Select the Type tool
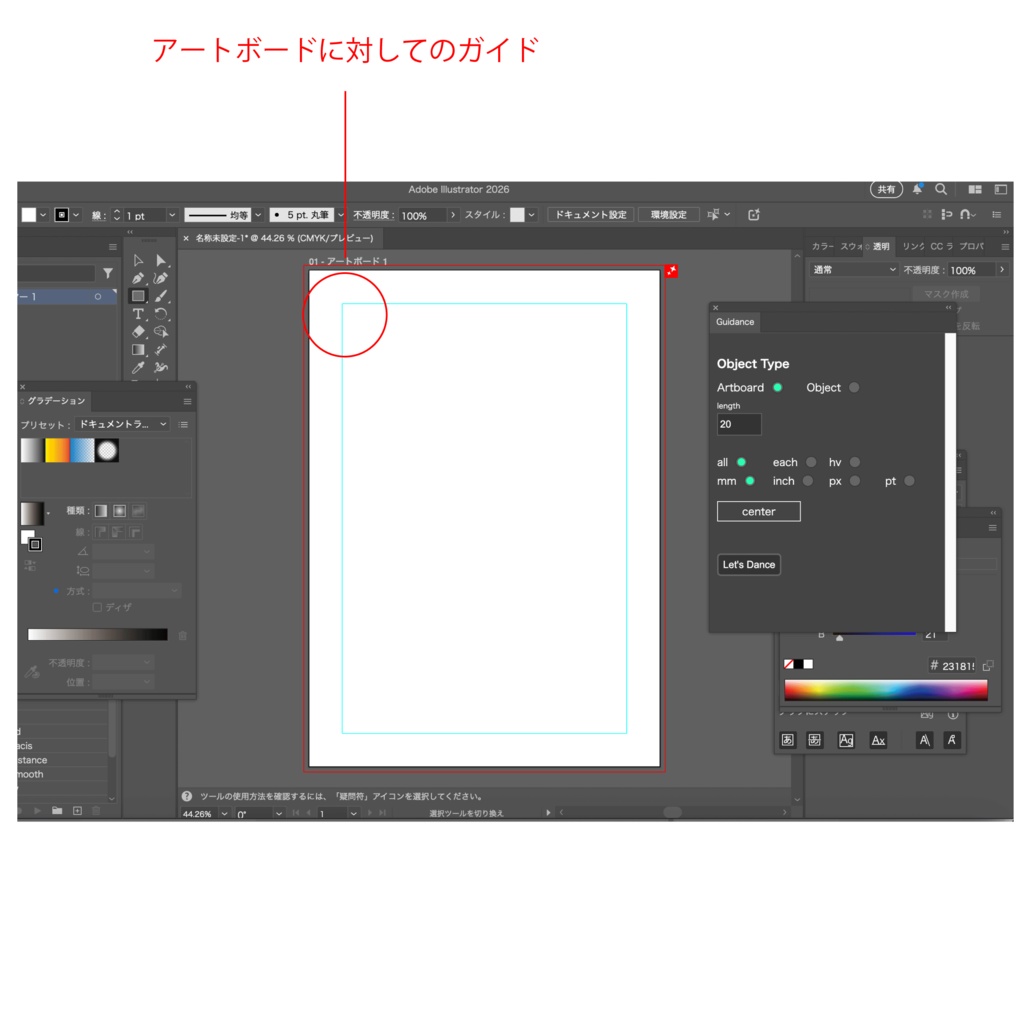Image resolution: width=1024 pixels, height=1024 pixels. tap(138, 314)
